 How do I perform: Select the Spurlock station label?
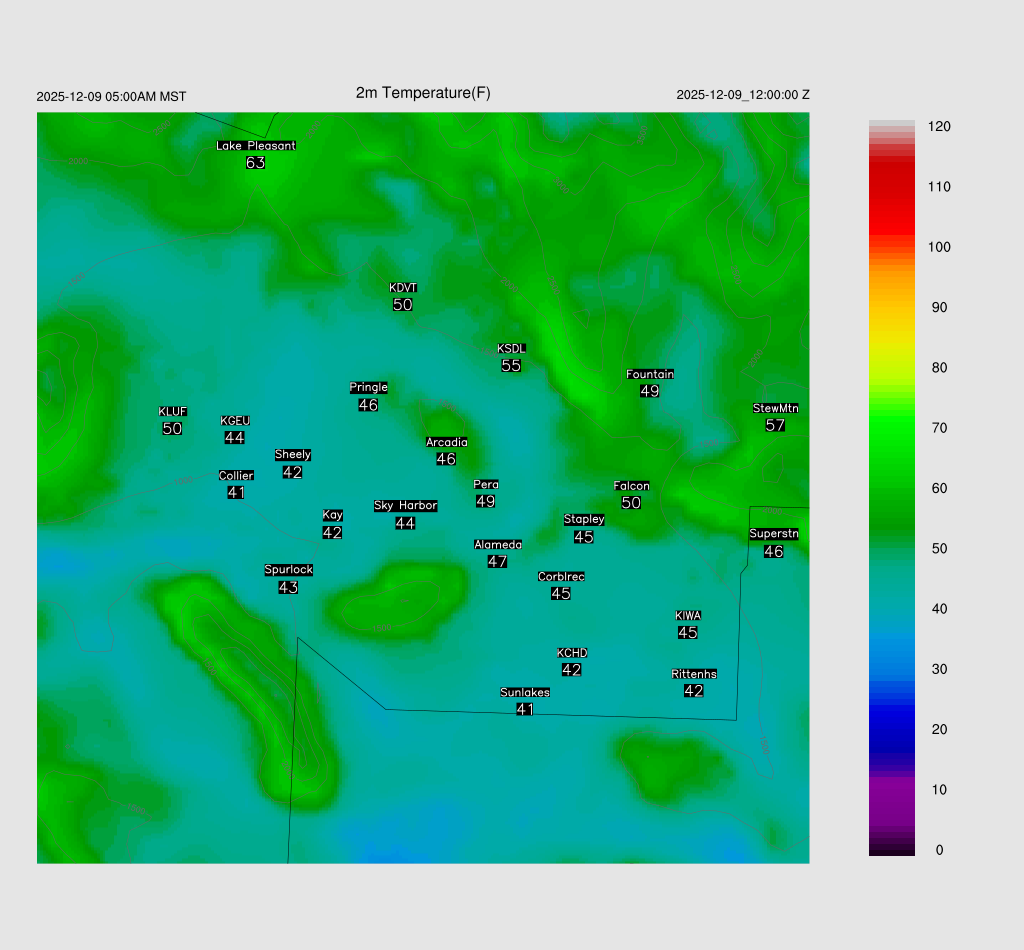[x=288, y=570]
